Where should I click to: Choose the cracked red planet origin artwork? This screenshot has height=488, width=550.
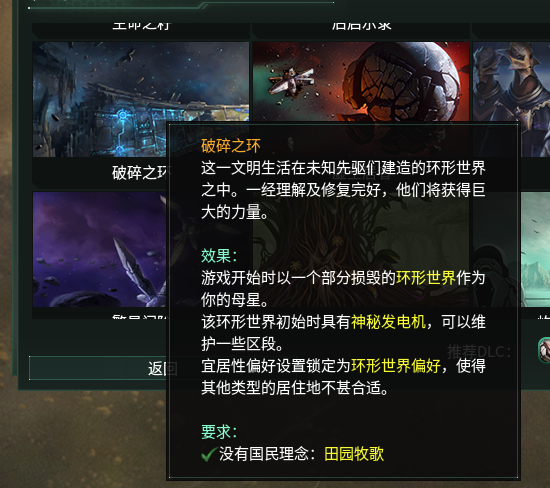[361, 82]
